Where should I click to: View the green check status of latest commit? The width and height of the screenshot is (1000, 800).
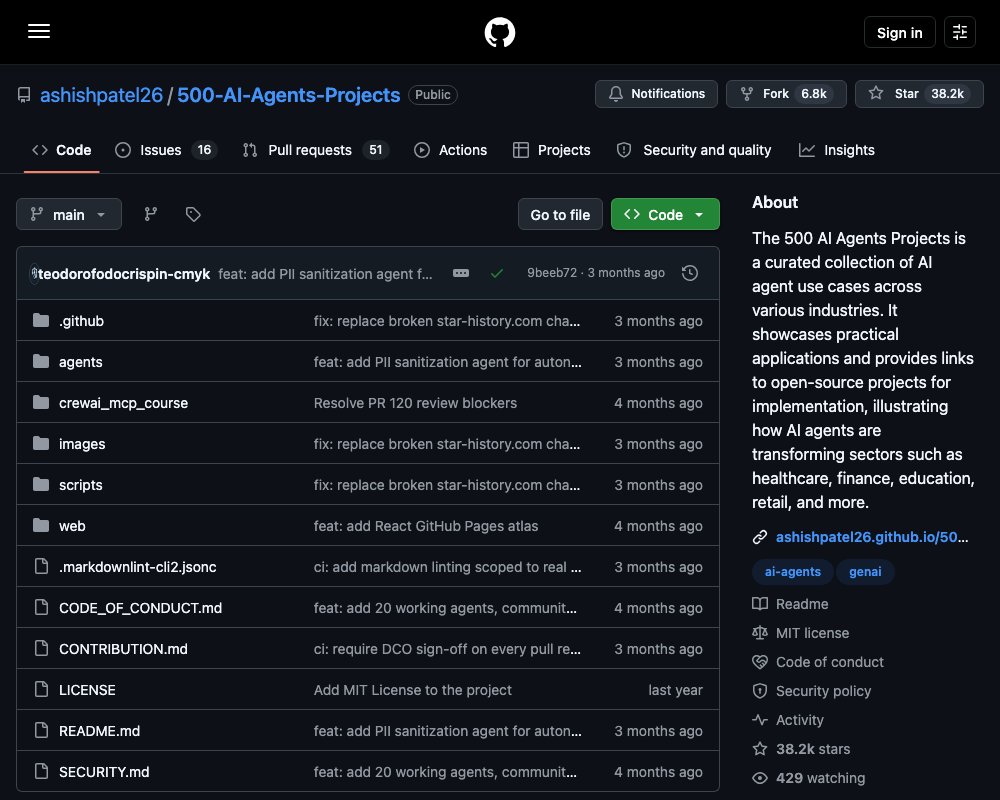(x=497, y=273)
